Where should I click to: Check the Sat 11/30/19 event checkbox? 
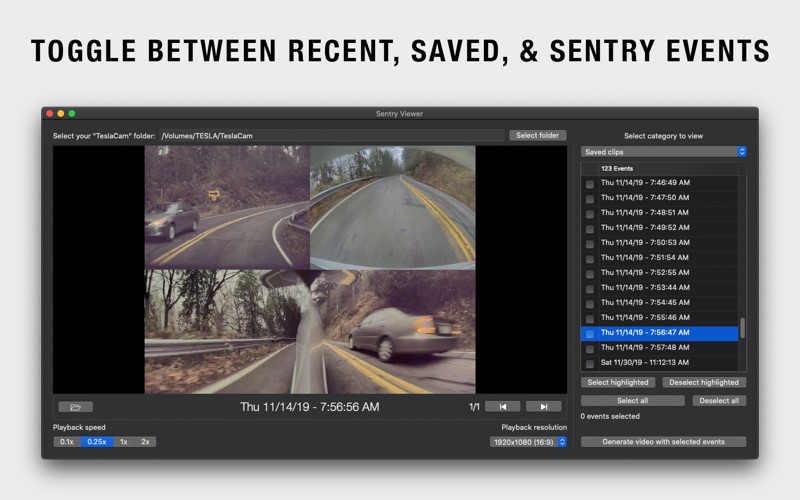point(590,364)
